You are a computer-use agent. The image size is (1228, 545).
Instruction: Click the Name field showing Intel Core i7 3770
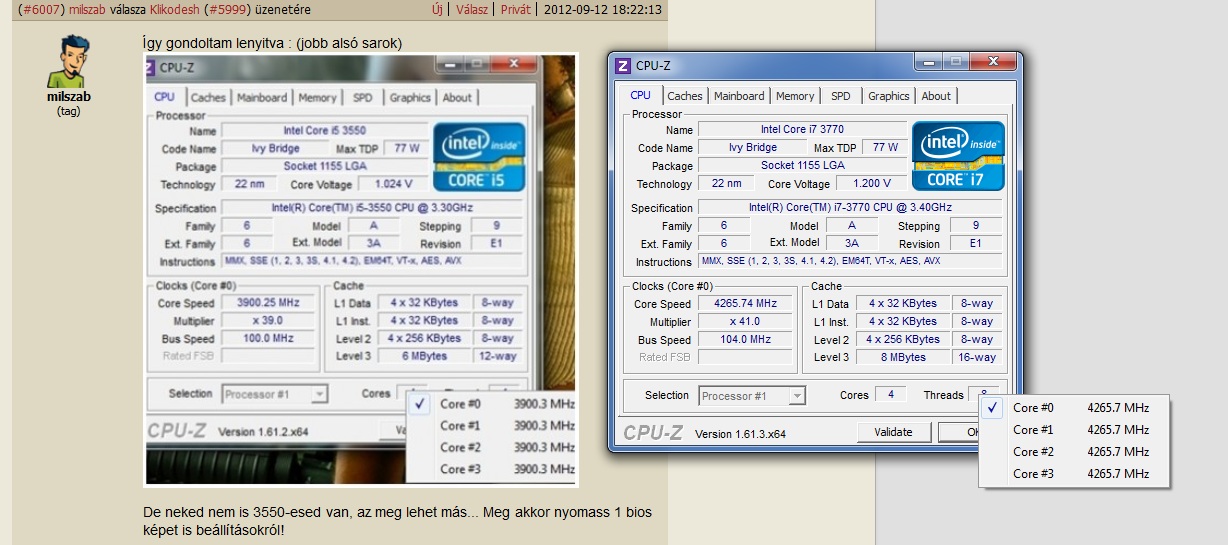[801, 130]
